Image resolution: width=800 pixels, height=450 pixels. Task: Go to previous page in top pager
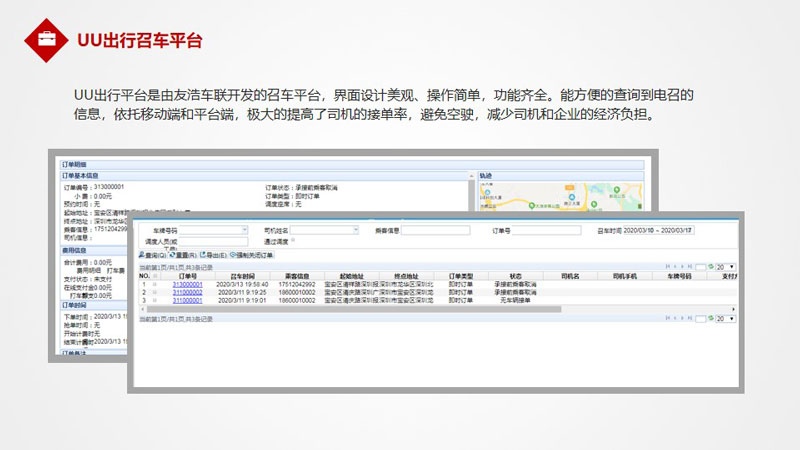tap(675, 267)
